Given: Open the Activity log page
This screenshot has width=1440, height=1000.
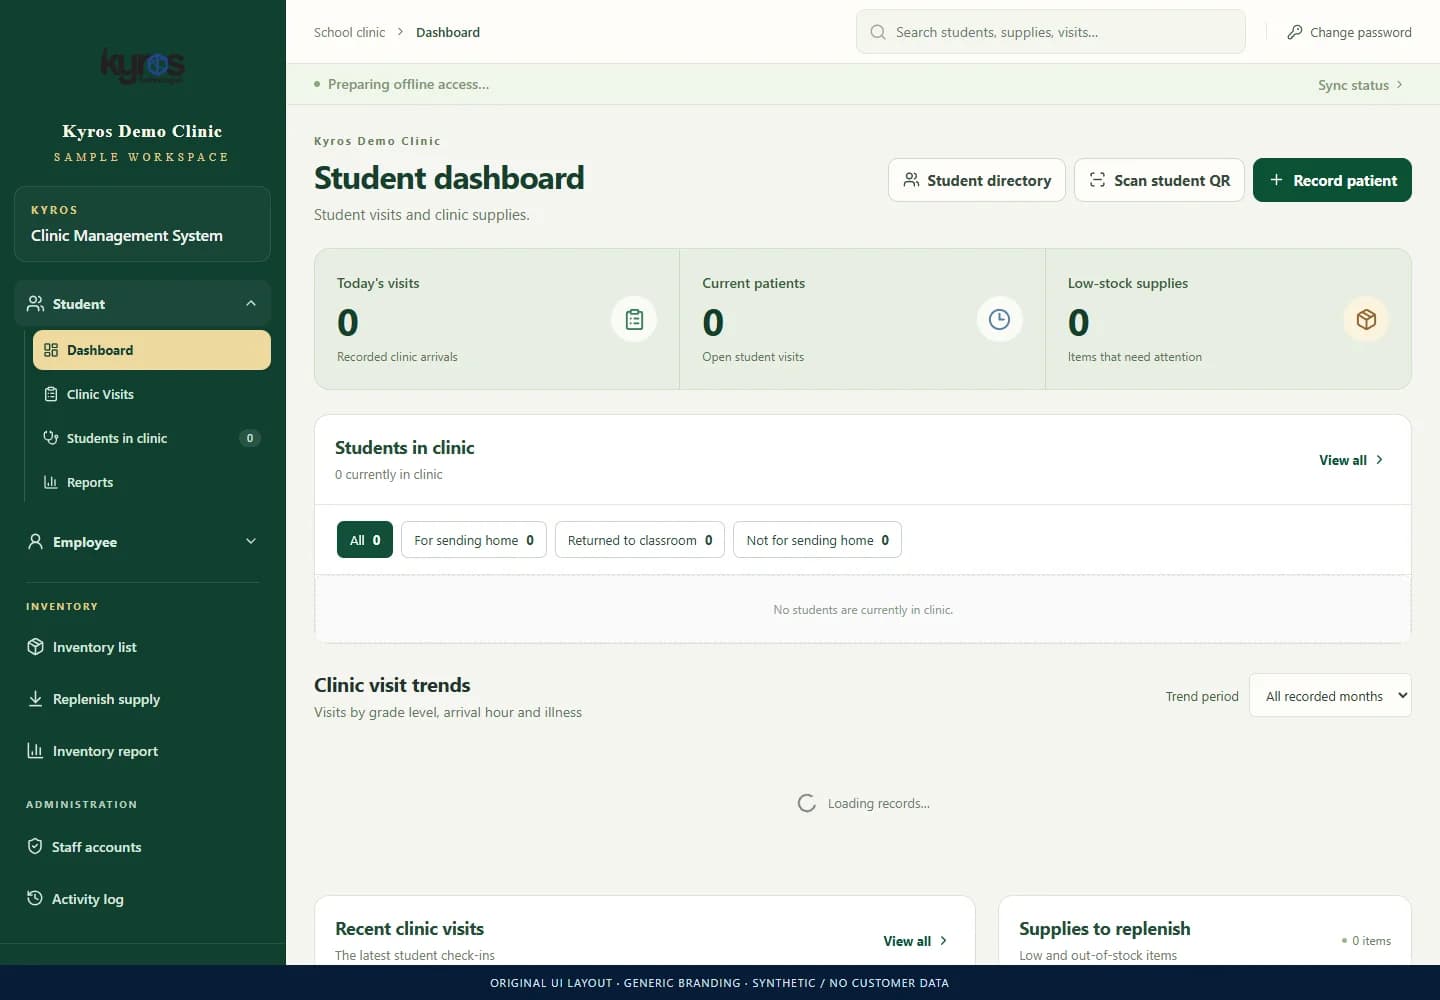Looking at the screenshot, I should click(143, 899).
